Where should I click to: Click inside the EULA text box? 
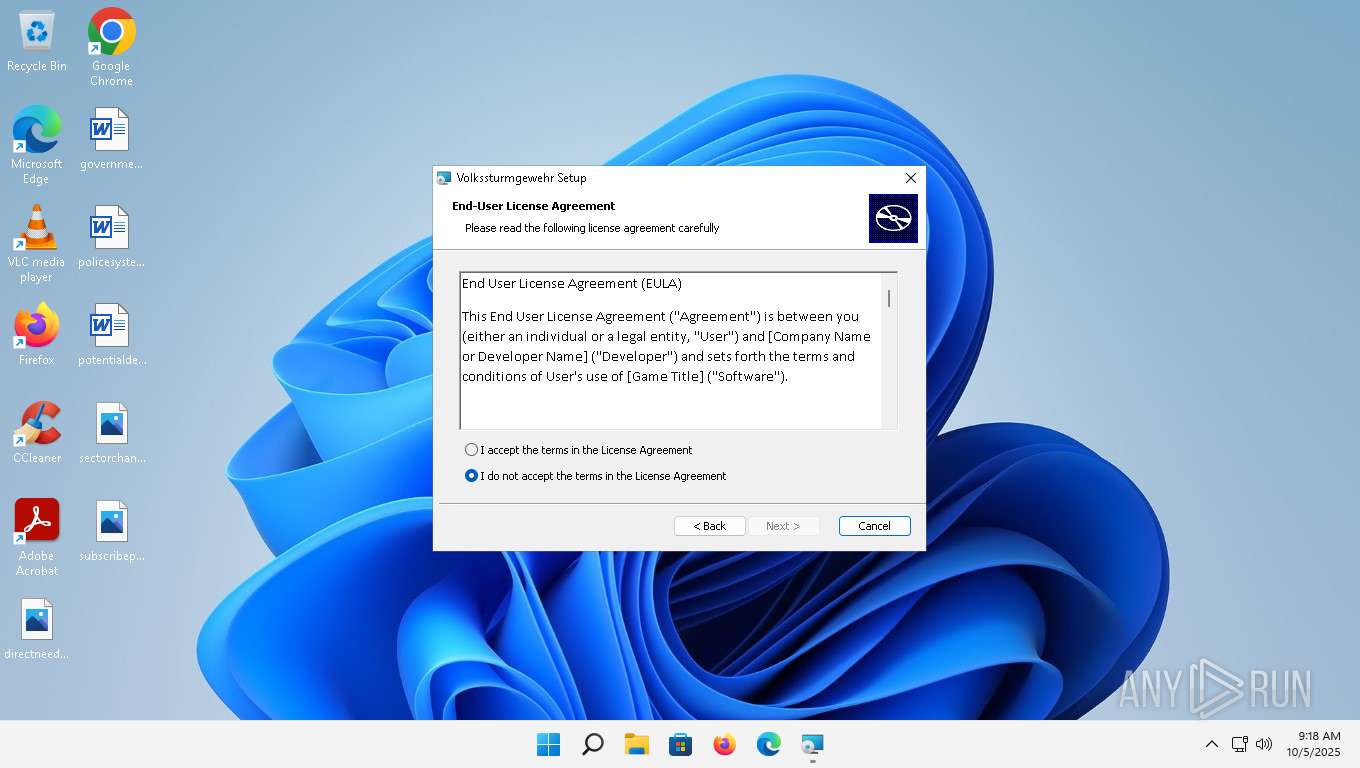(671, 351)
